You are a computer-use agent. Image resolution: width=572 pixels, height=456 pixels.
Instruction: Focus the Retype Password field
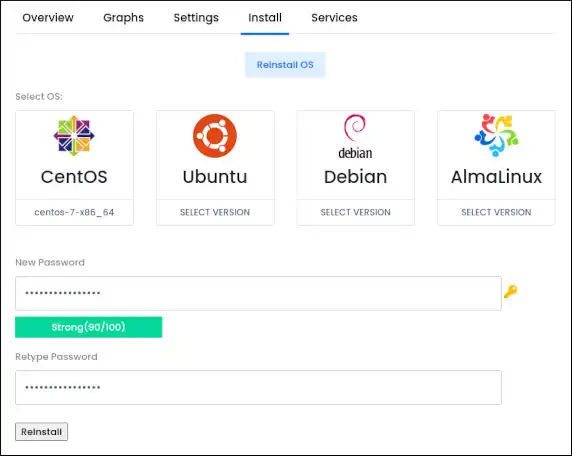[x=258, y=387]
